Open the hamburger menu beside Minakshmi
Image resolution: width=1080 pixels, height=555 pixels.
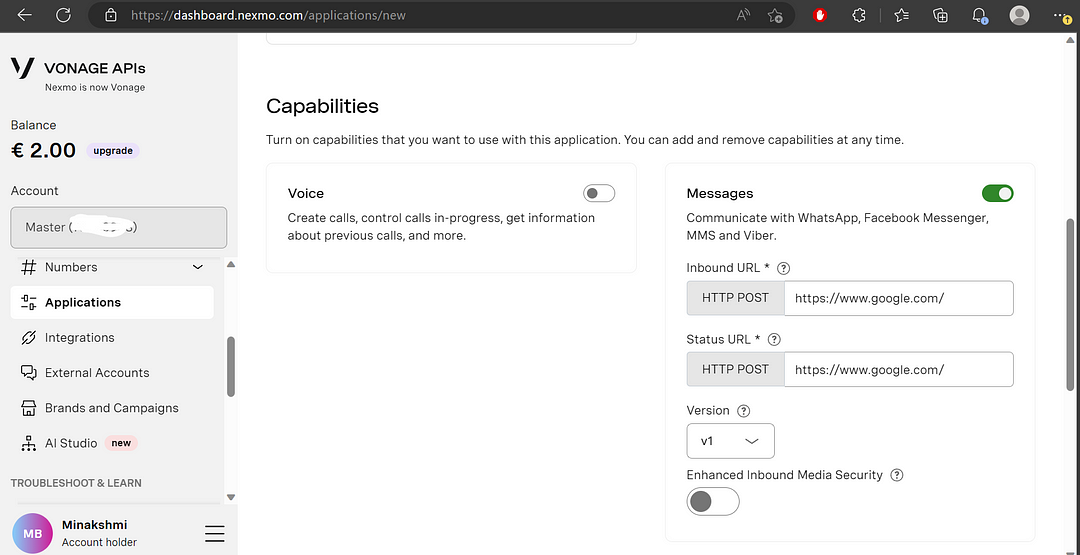coord(215,533)
